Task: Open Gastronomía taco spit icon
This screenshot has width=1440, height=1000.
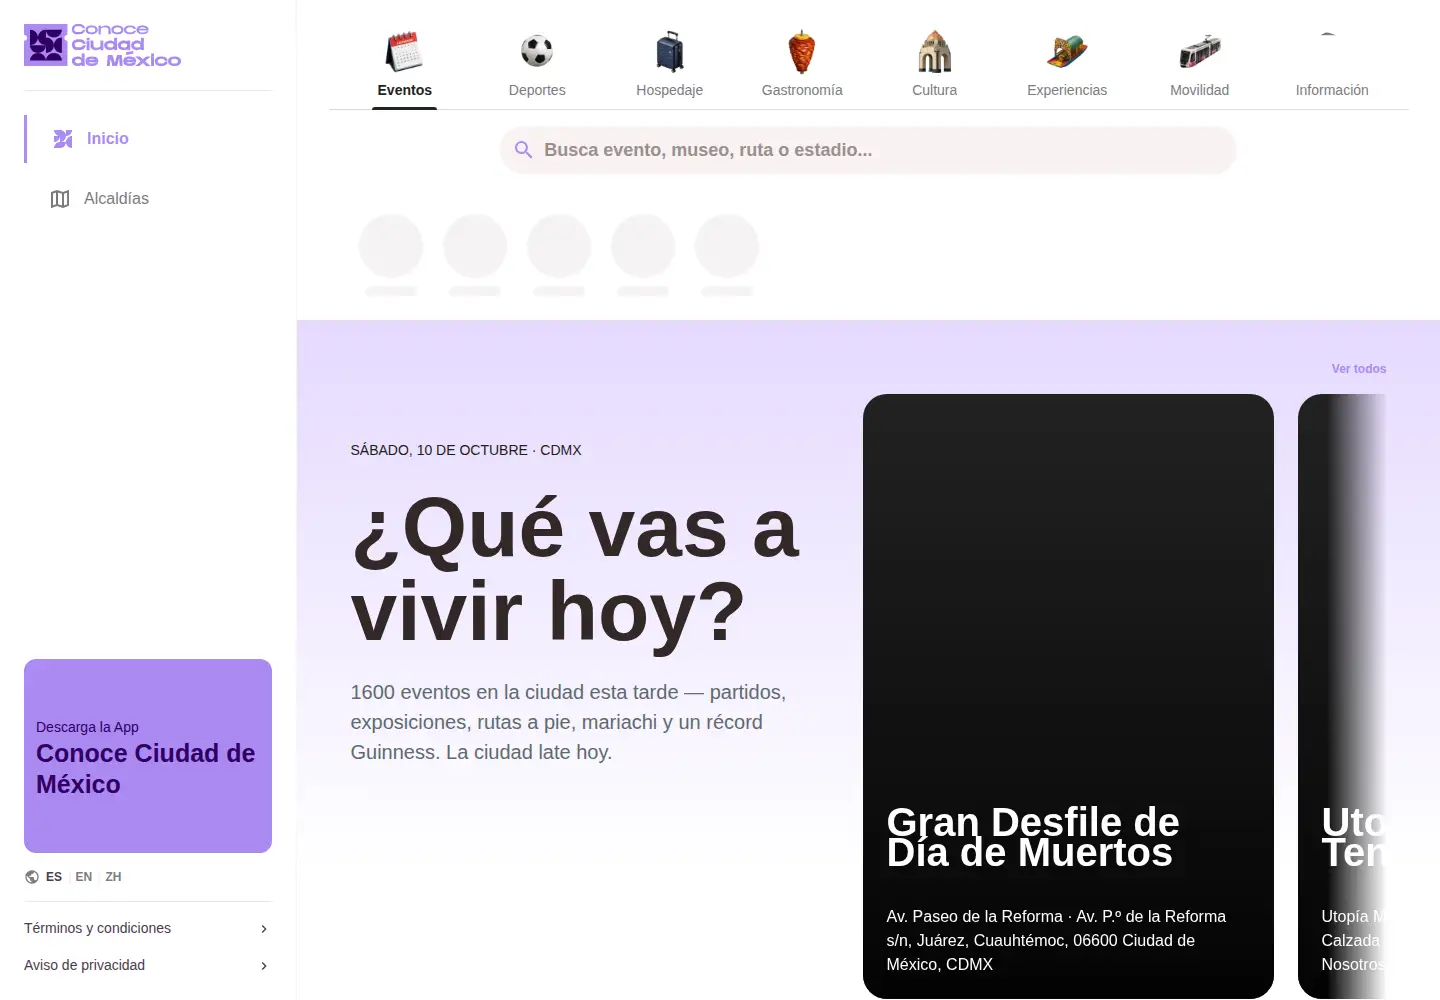Action: point(802,51)
